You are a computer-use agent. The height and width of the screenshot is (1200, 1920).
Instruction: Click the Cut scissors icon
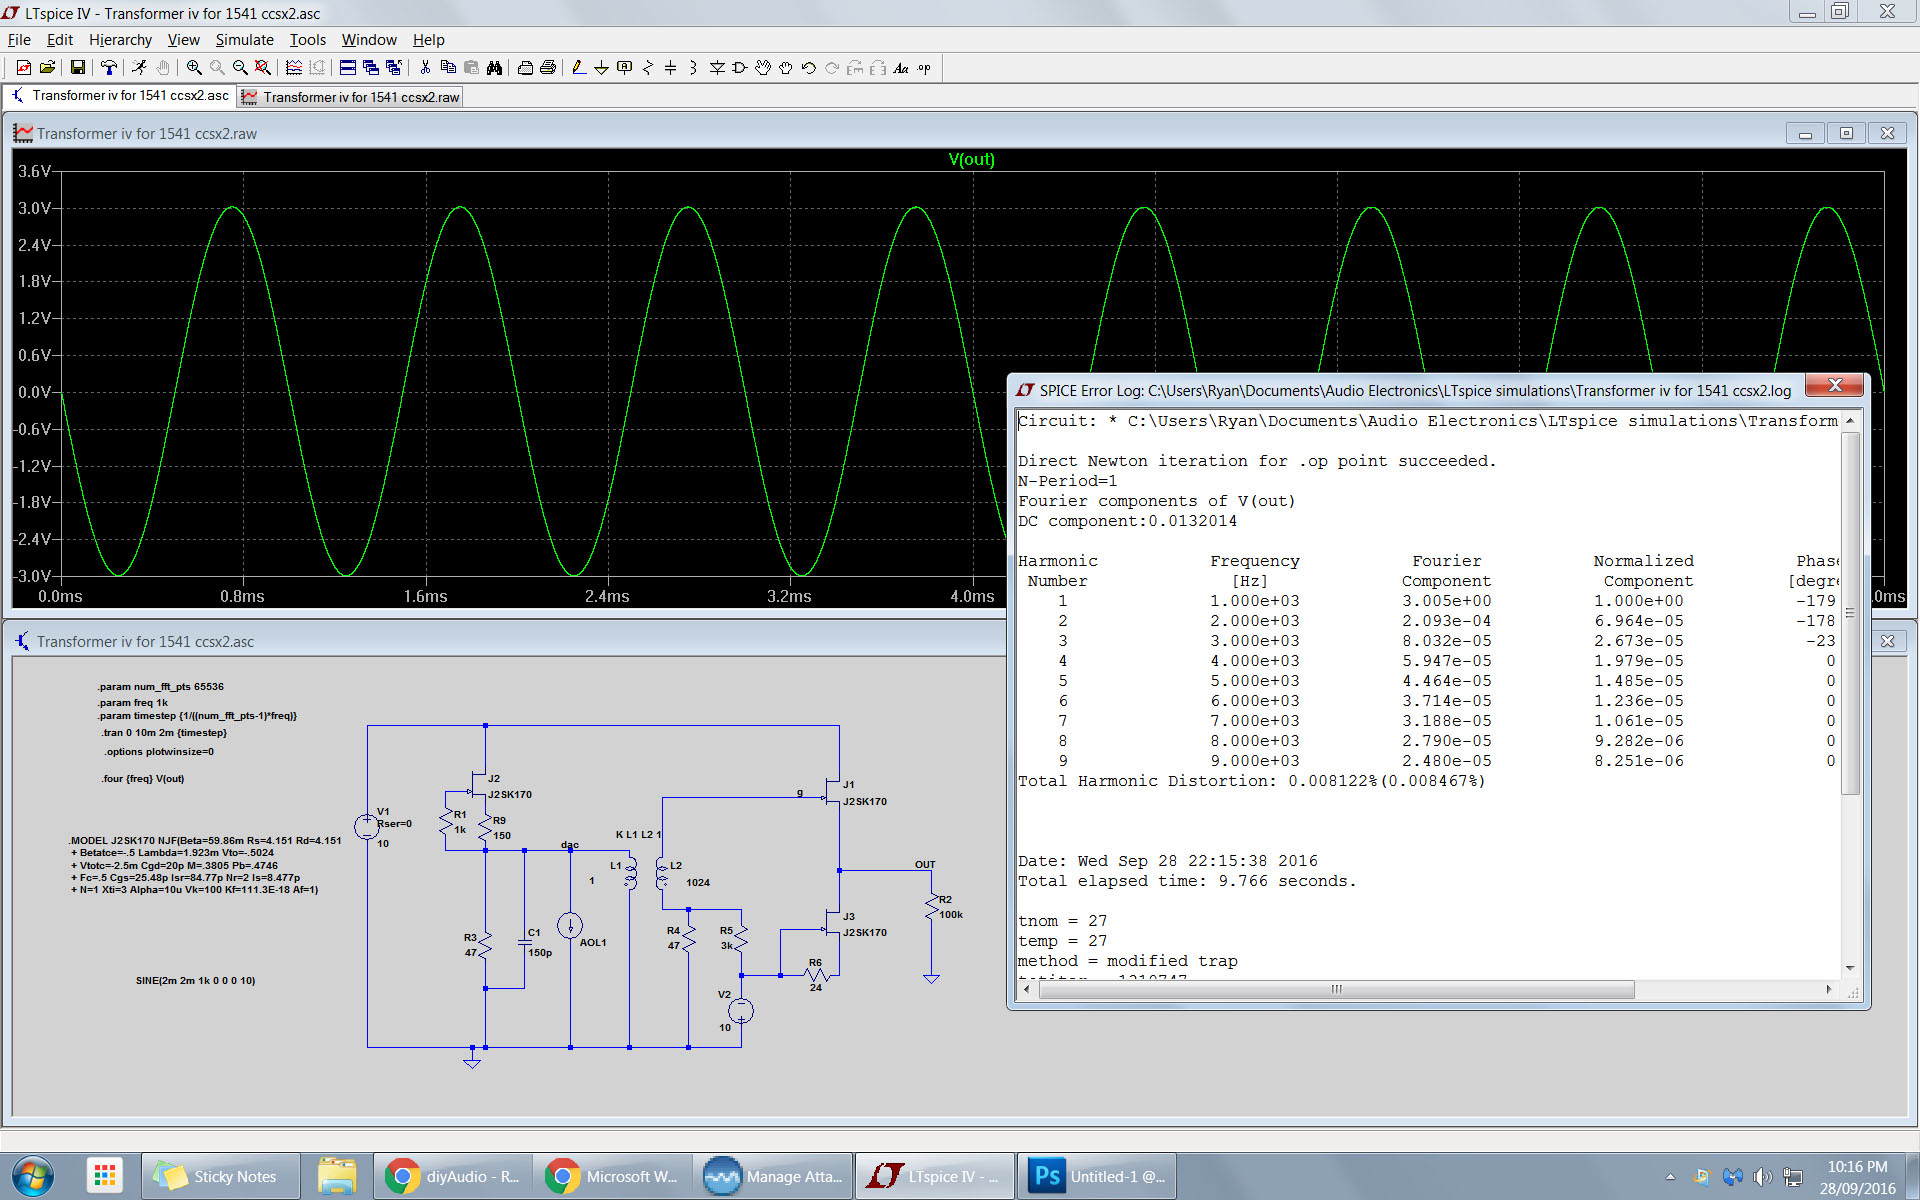click(x=425, y=68)
